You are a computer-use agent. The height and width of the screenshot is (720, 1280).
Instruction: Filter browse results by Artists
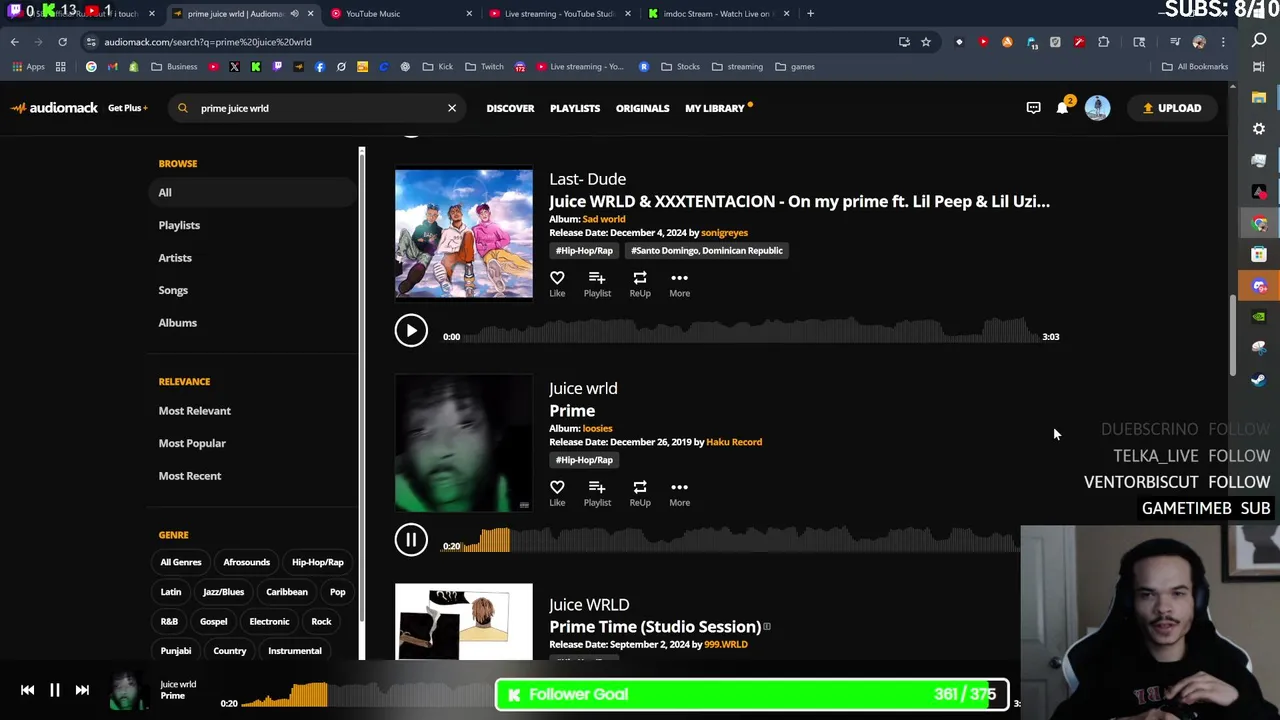click(175, 258)
